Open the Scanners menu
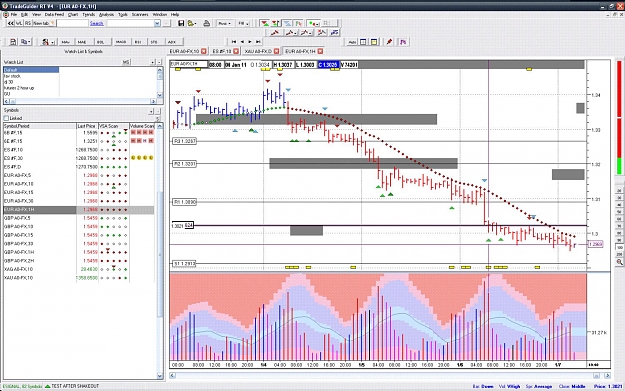The image size is (625, 391). click(x=140, y=14)
